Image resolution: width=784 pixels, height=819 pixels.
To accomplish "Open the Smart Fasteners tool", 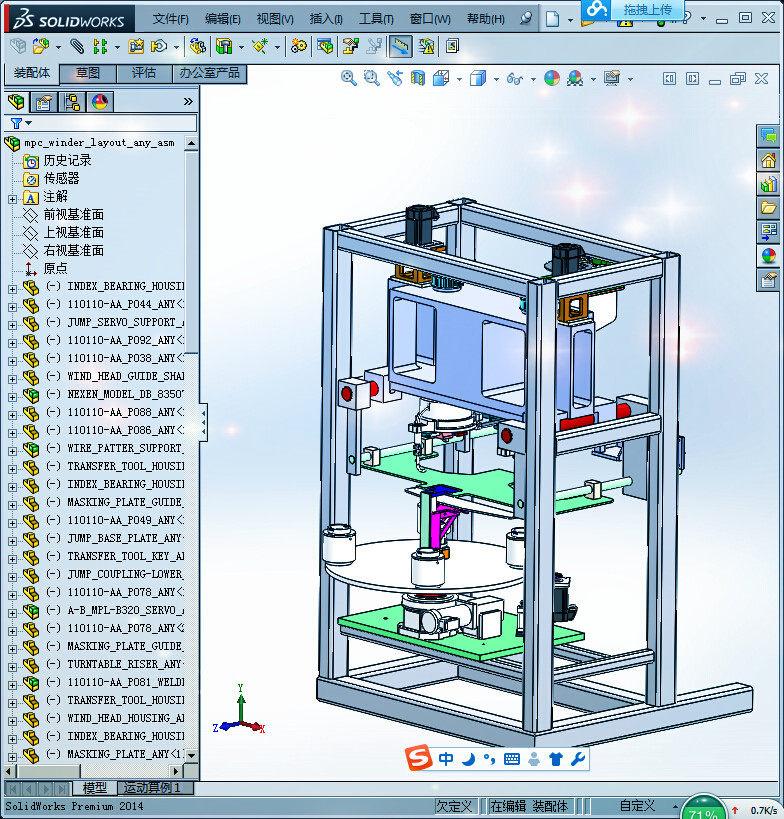I will [x=136, y=46].
